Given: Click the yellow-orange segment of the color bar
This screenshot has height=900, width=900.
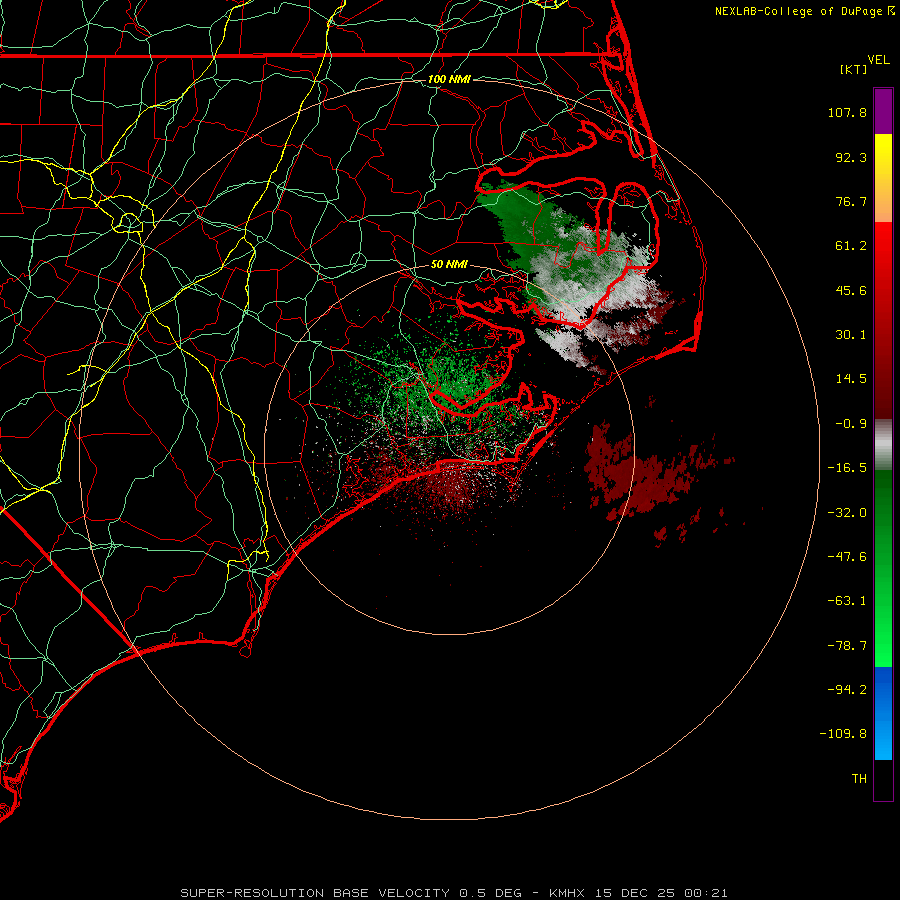Looking at the screenshot, I should (x=883, y=178).
